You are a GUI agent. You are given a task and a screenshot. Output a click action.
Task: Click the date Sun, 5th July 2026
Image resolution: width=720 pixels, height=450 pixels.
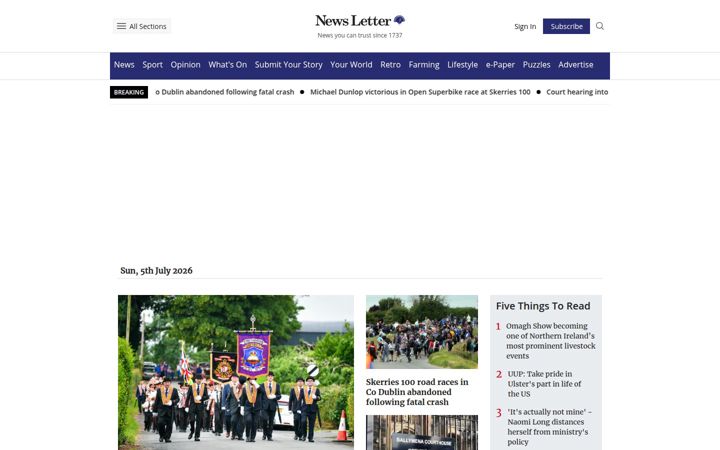click(x=156, y=270)
